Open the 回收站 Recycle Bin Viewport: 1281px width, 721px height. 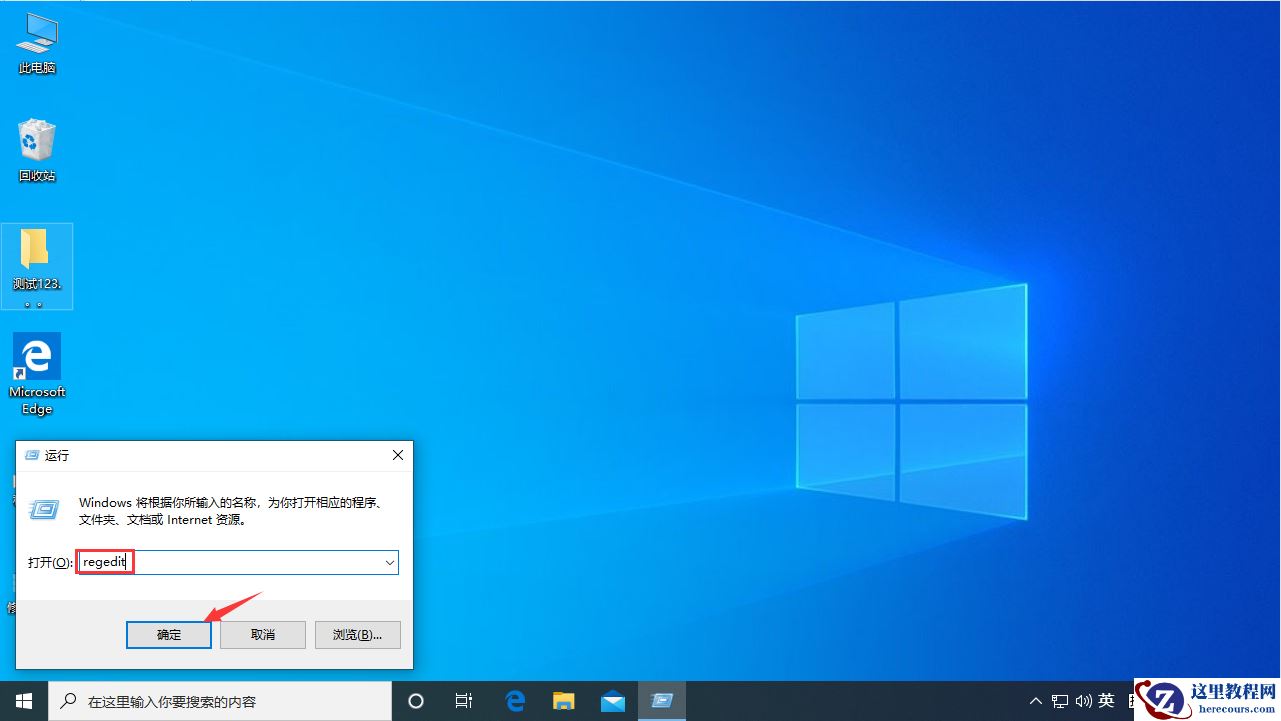[37, 145]
